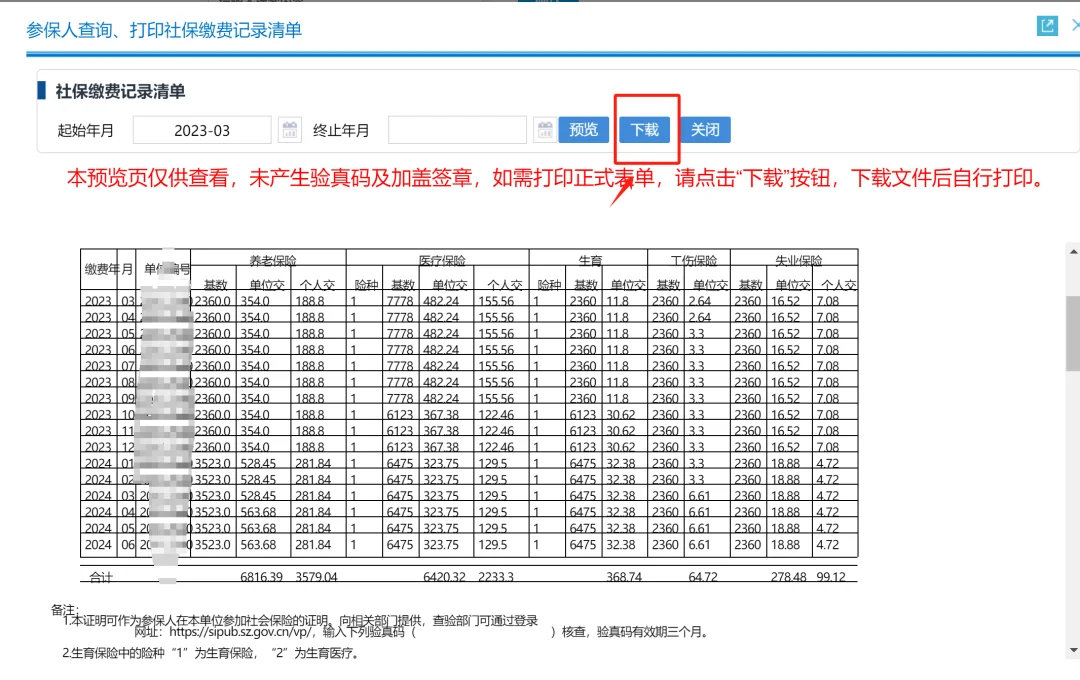Open the start month (起始年月) calendar picker
1080x680 pixels.
(x=289, y=129)
